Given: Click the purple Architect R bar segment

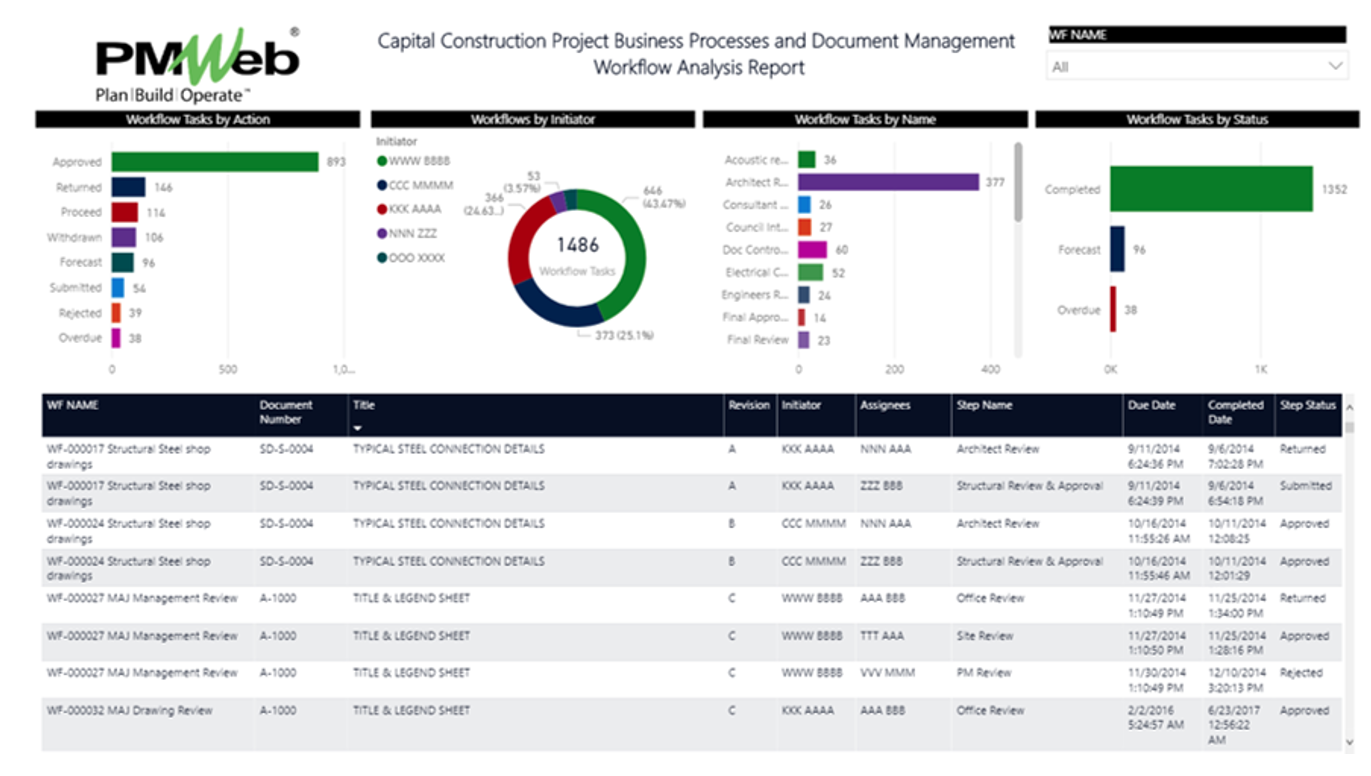Looking at the screenshot, I should coord(890,184).
